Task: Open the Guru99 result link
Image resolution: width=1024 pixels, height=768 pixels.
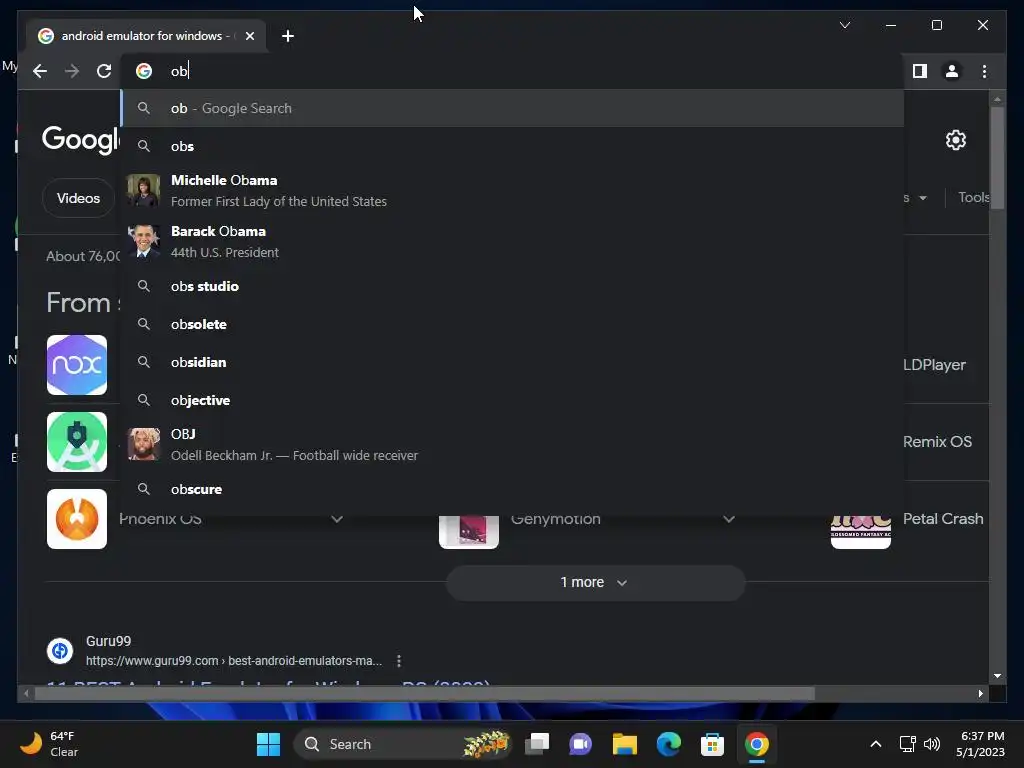Action: click(x=234, y=661)
